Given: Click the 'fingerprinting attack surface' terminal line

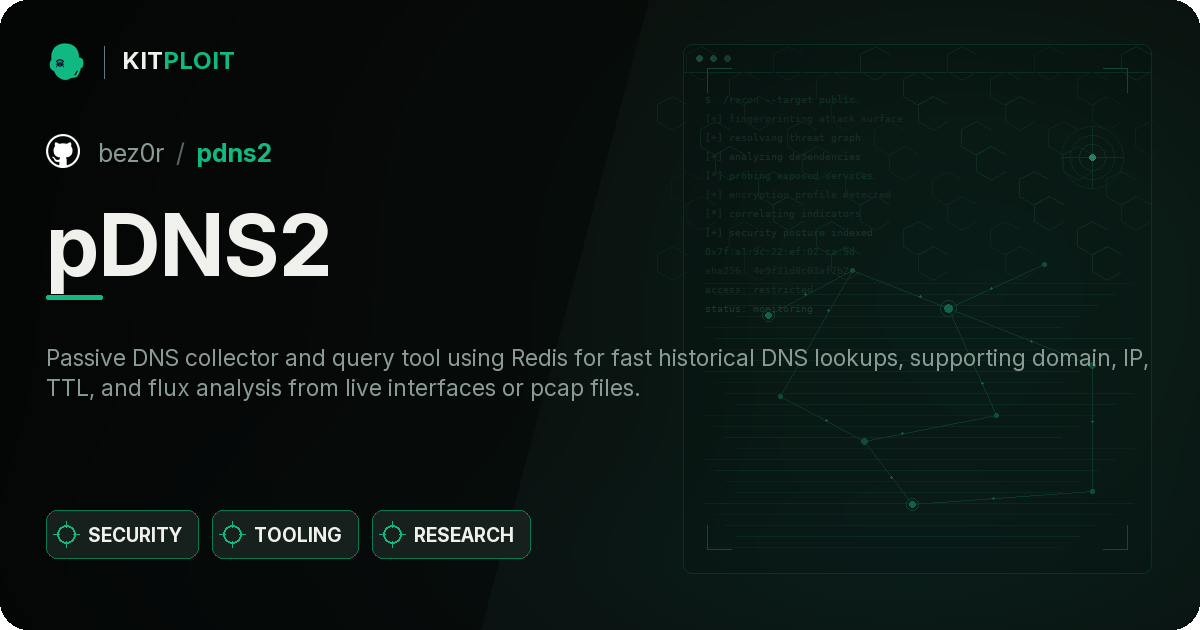Looking at the screenshot, I should coord(803,119).
